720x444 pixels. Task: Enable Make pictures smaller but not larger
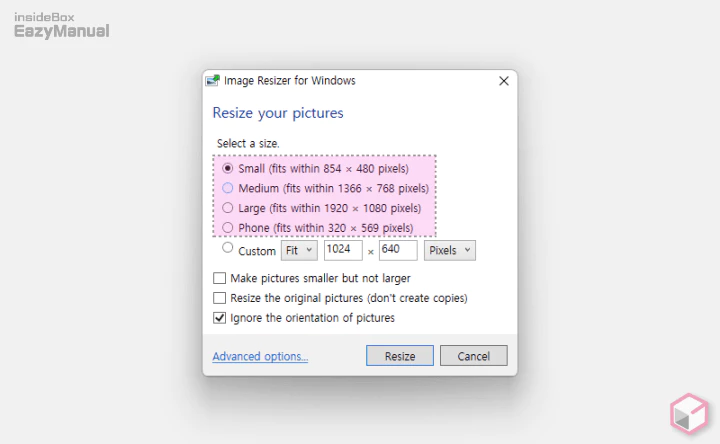220,279
